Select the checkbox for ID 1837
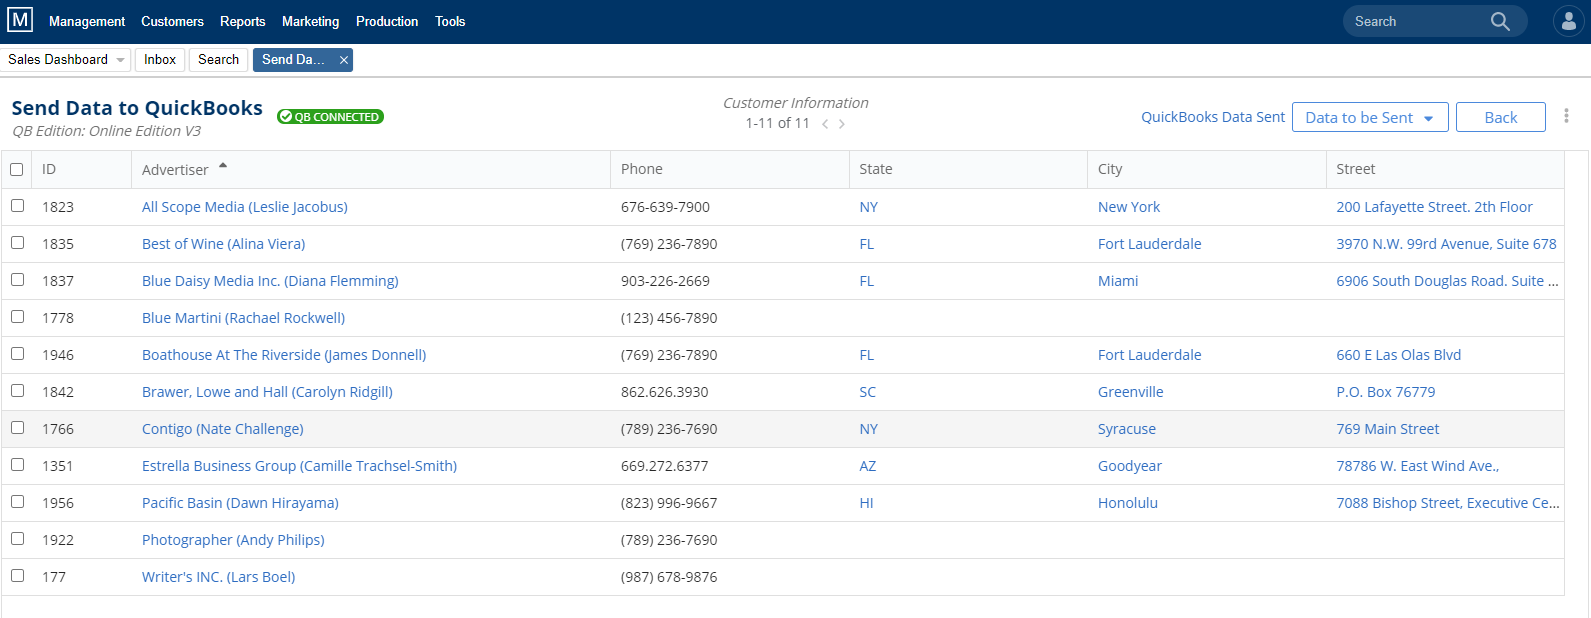Screen dimensions: 1591x618 point(17,279)
